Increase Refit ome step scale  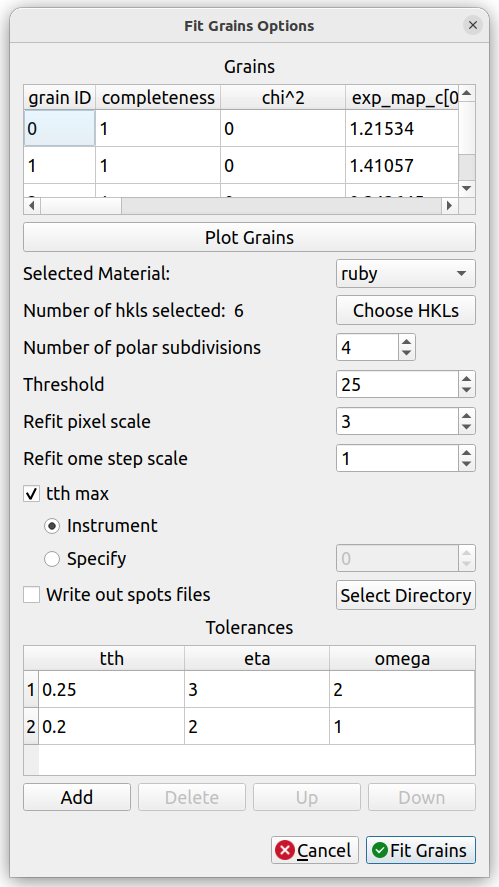pos(466,452)
